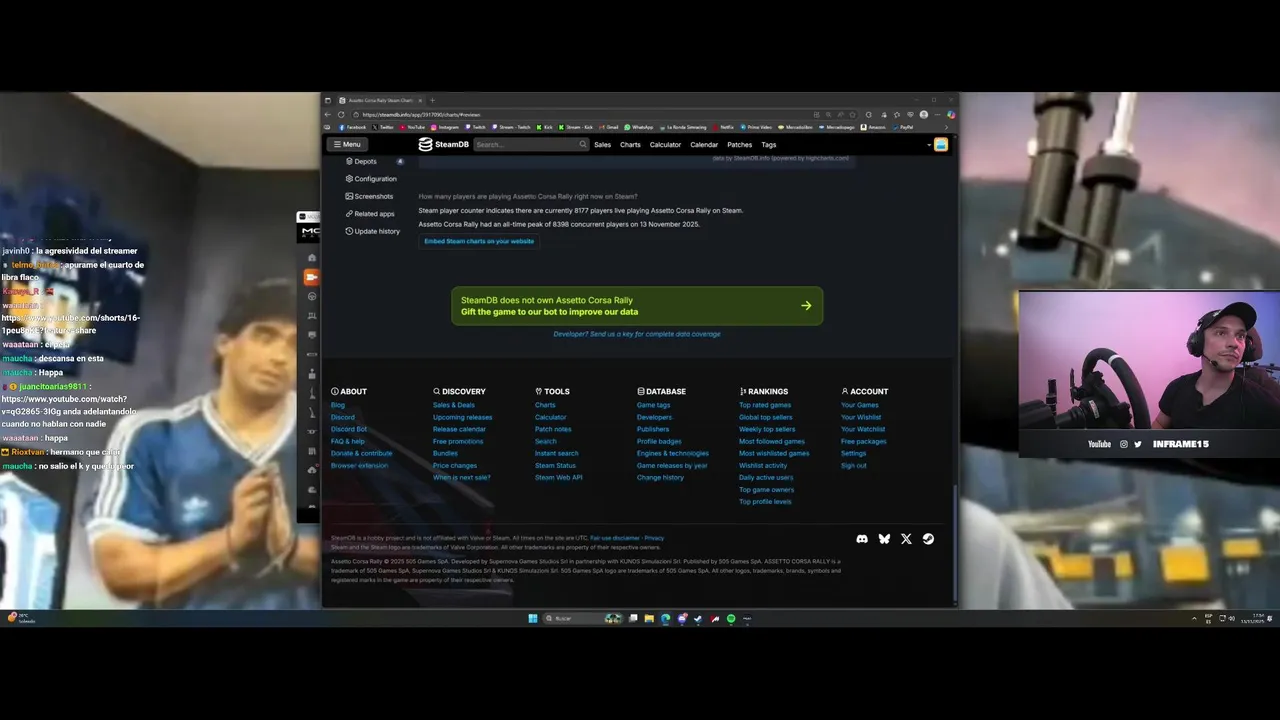This screenshot has width=1280, height=720.
Task: Click the search magnifier icon in SteamDB
Action: 583,144
